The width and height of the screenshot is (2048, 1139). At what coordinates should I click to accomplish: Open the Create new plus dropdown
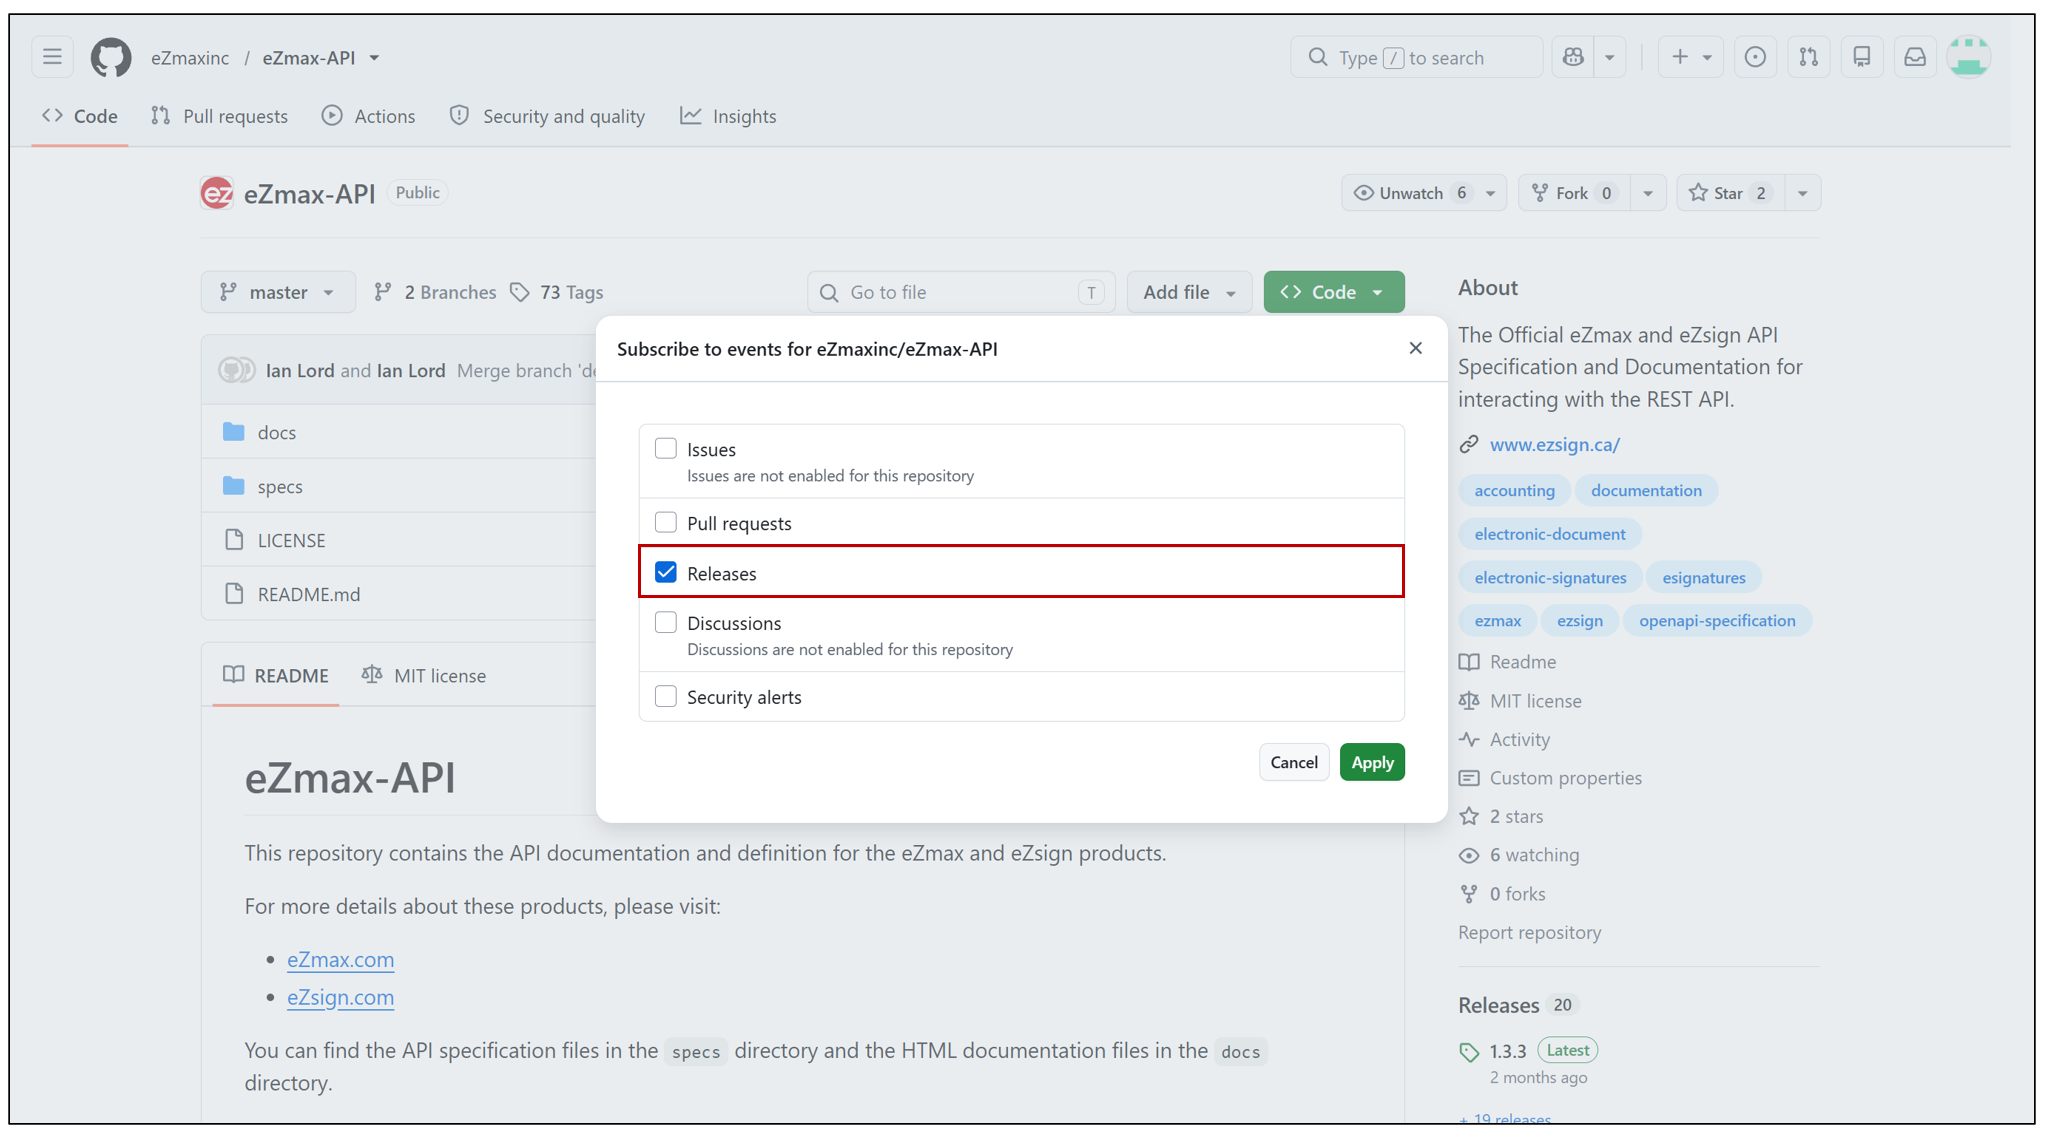[1691, 57]
